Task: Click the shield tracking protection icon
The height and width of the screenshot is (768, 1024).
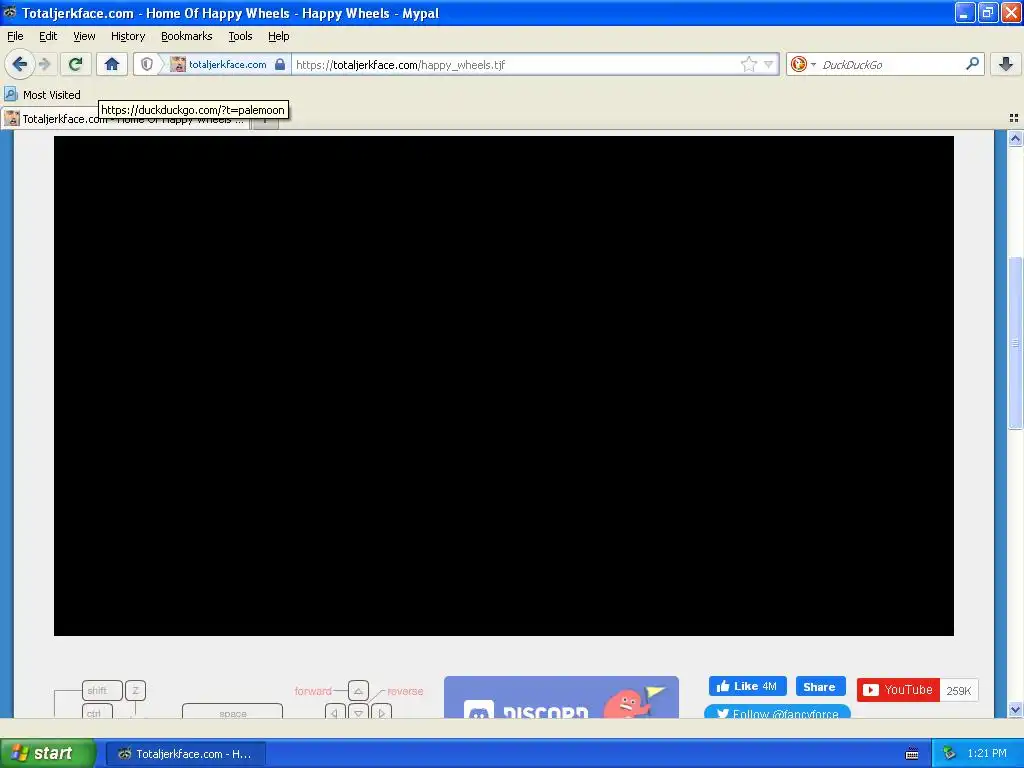Action: click(147, 64)
